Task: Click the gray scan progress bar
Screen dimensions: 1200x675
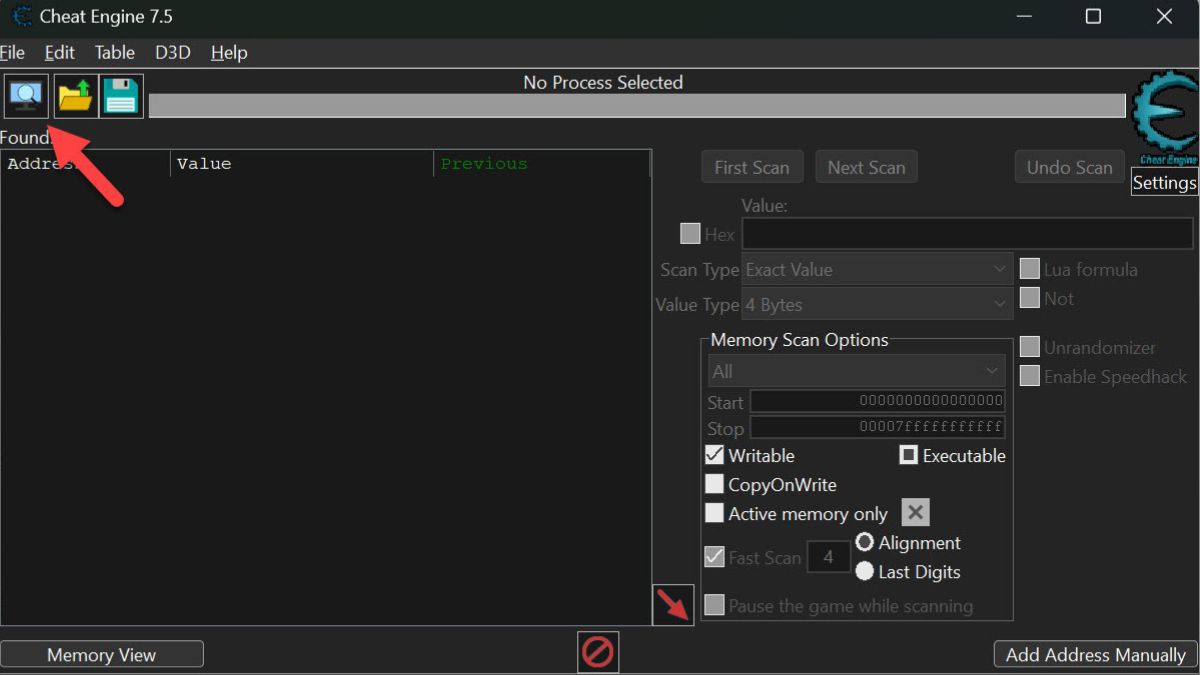Action: point(637,105)
